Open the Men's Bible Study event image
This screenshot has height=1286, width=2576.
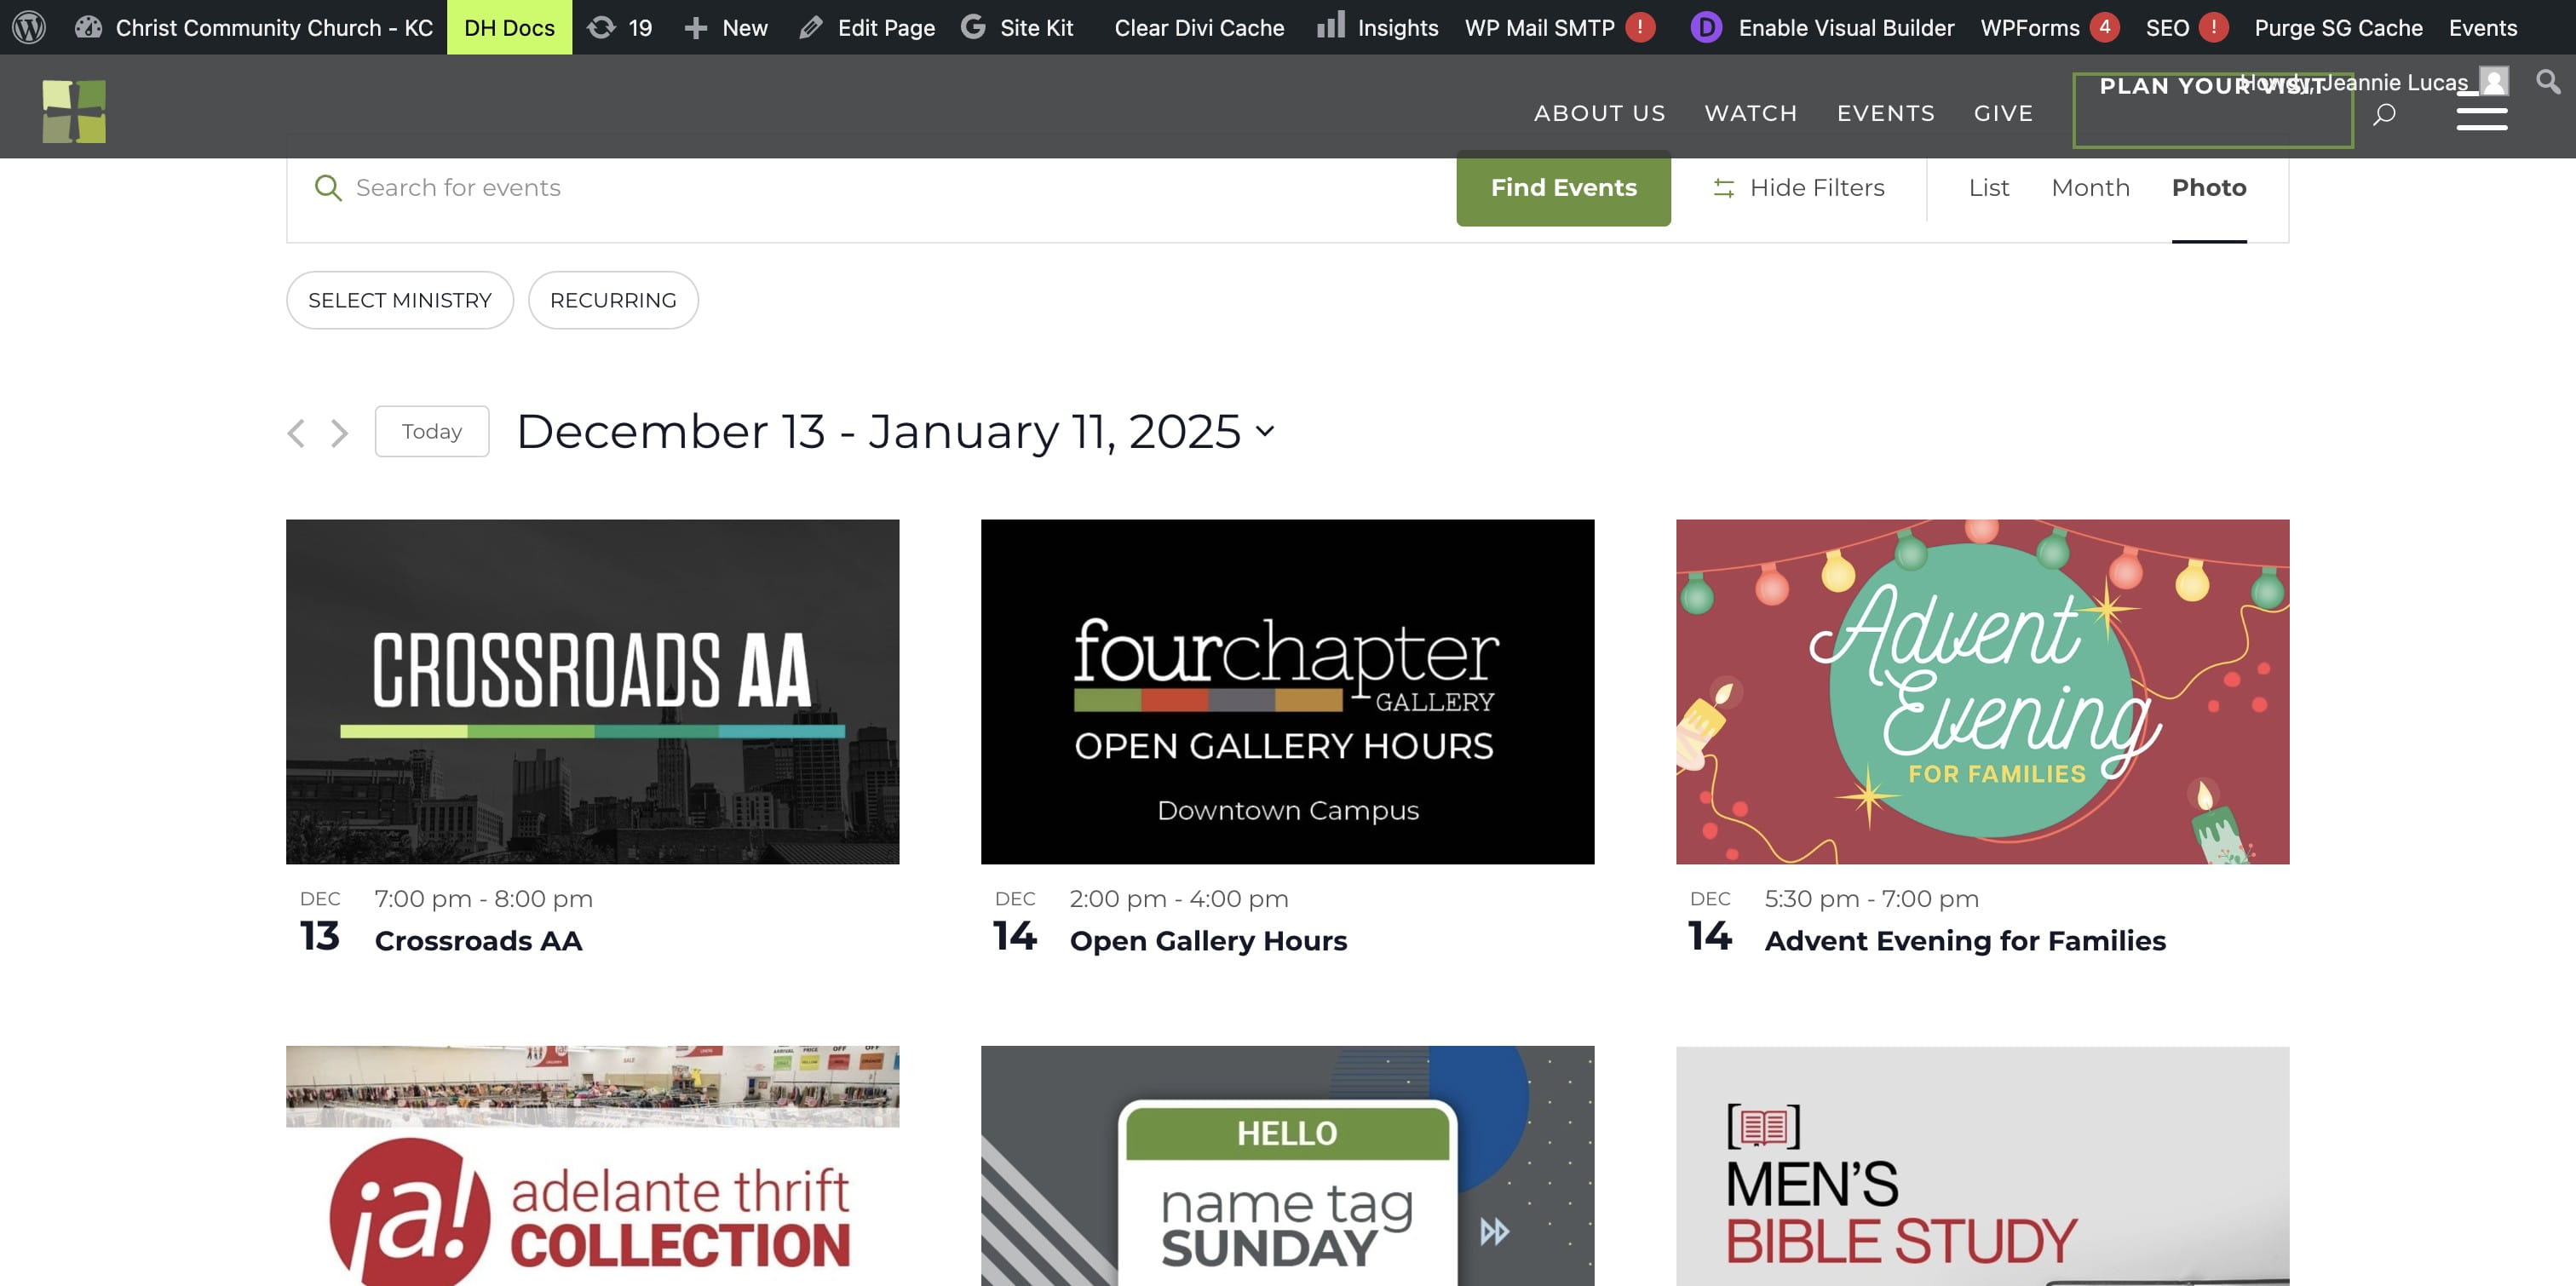1982,1166
